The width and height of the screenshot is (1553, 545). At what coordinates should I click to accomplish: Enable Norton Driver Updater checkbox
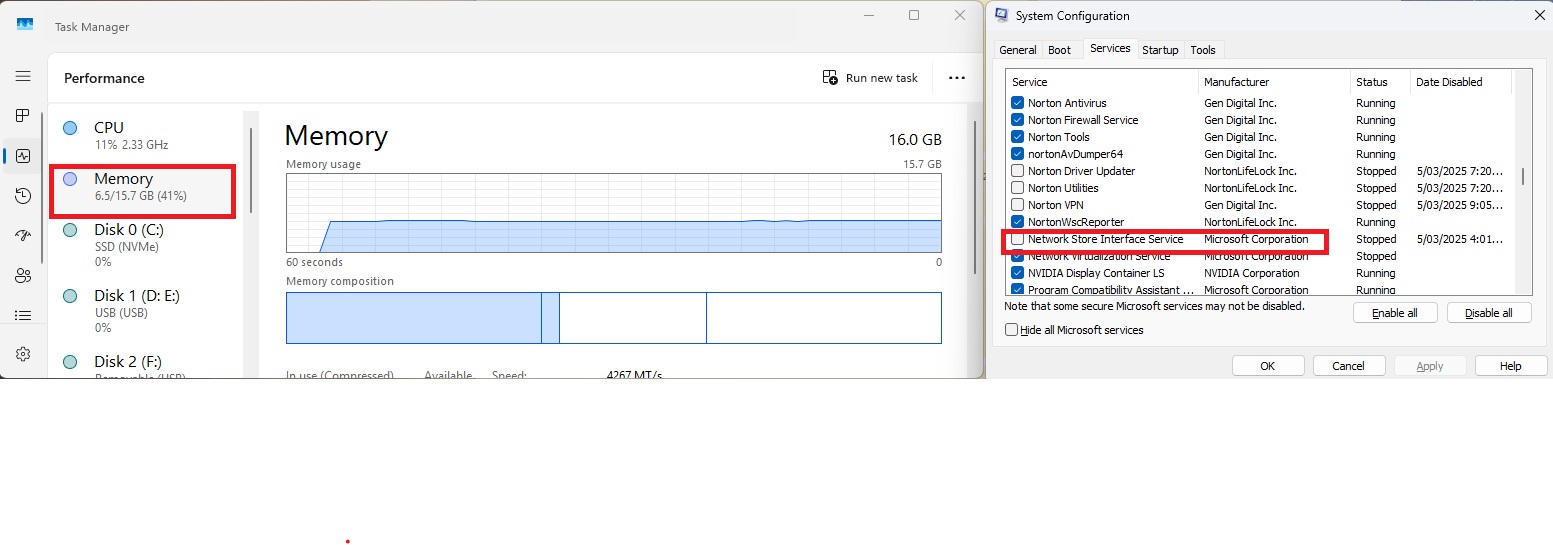pyautogui.click(x=1018, y=171)
